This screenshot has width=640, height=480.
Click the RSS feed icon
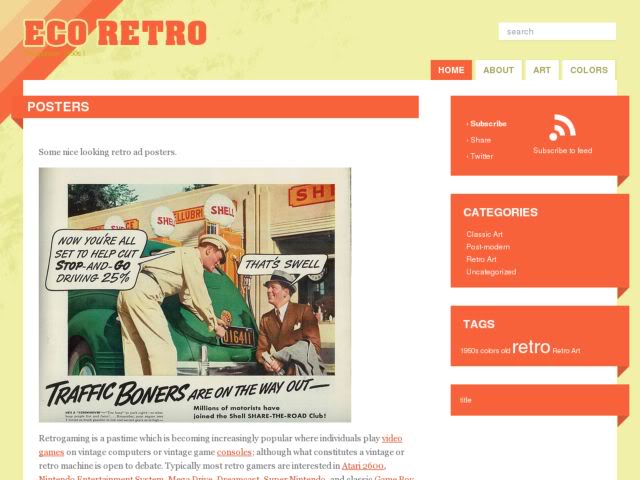(x=562, y=128)
